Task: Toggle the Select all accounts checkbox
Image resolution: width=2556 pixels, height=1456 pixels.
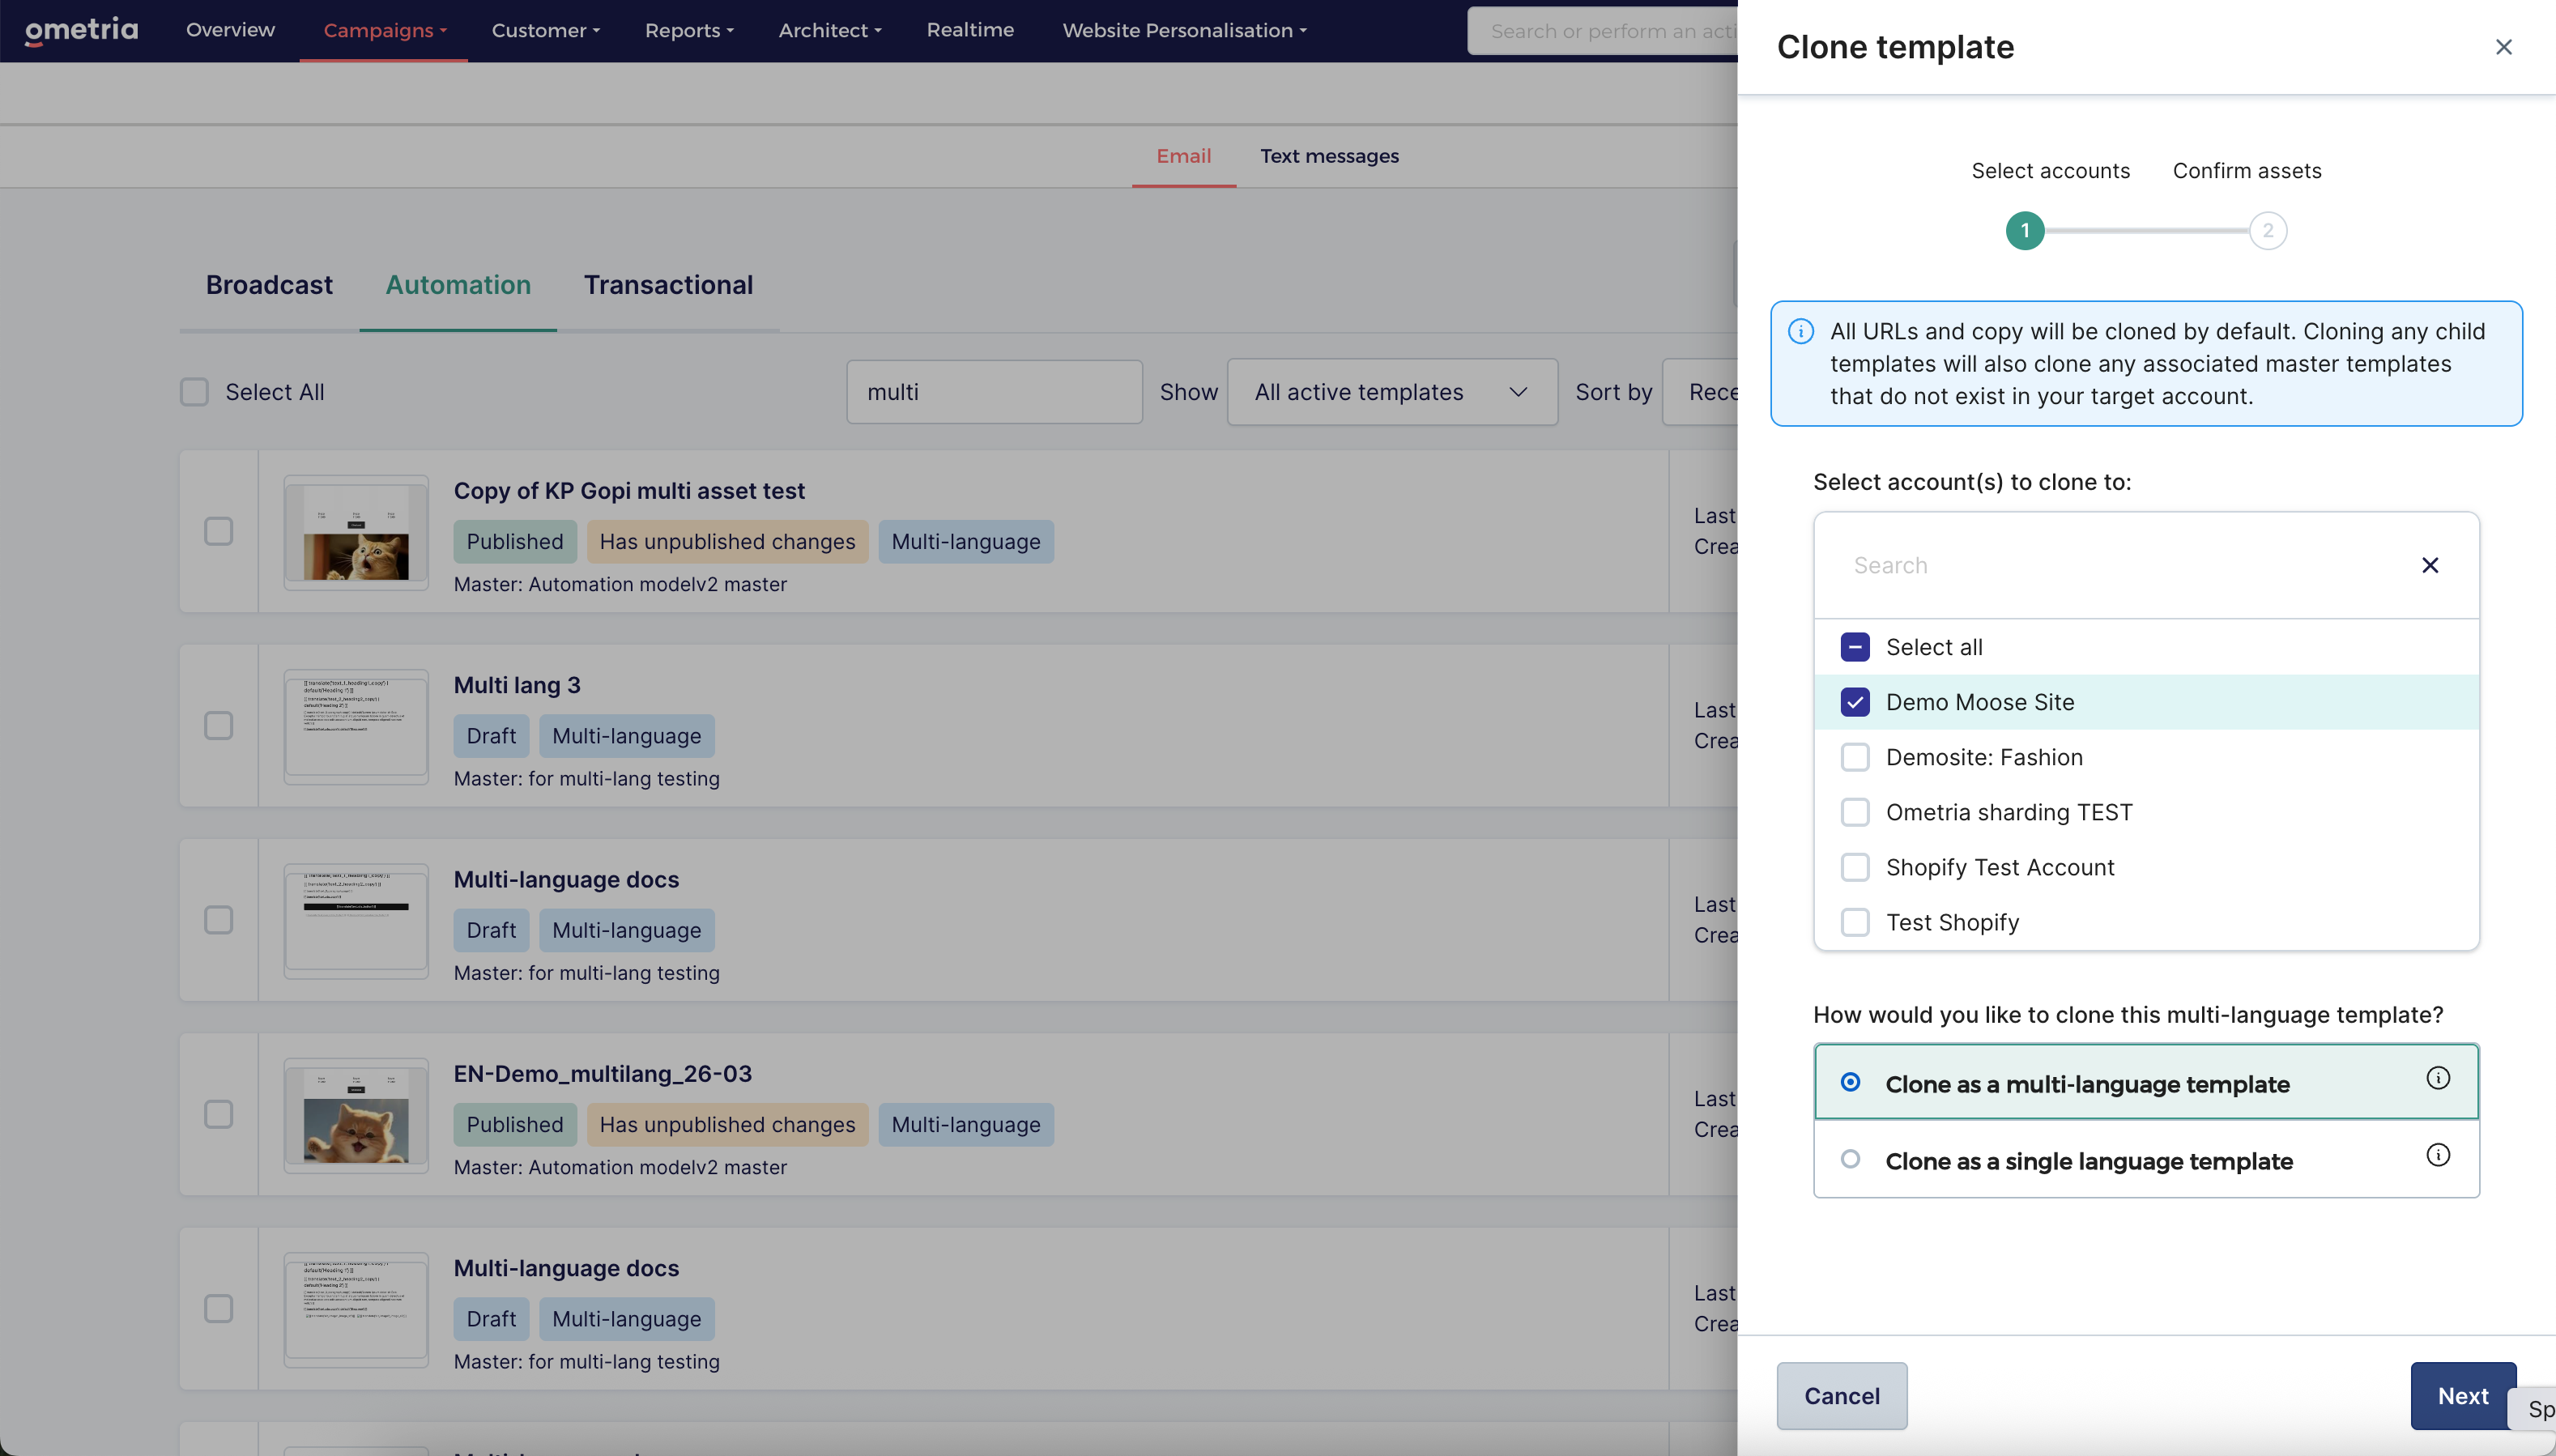Action: [1855, 647]
